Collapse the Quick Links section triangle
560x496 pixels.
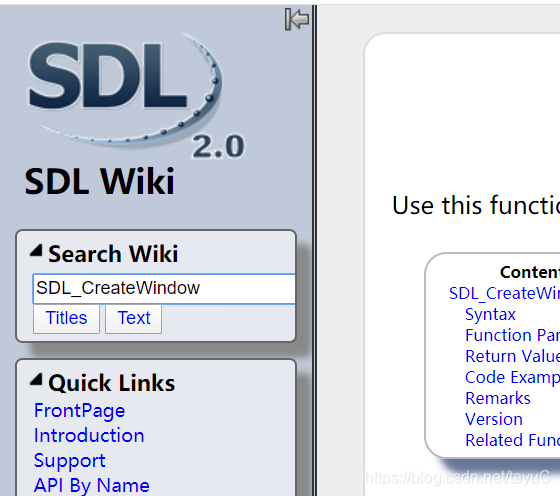tap(36, 380)
